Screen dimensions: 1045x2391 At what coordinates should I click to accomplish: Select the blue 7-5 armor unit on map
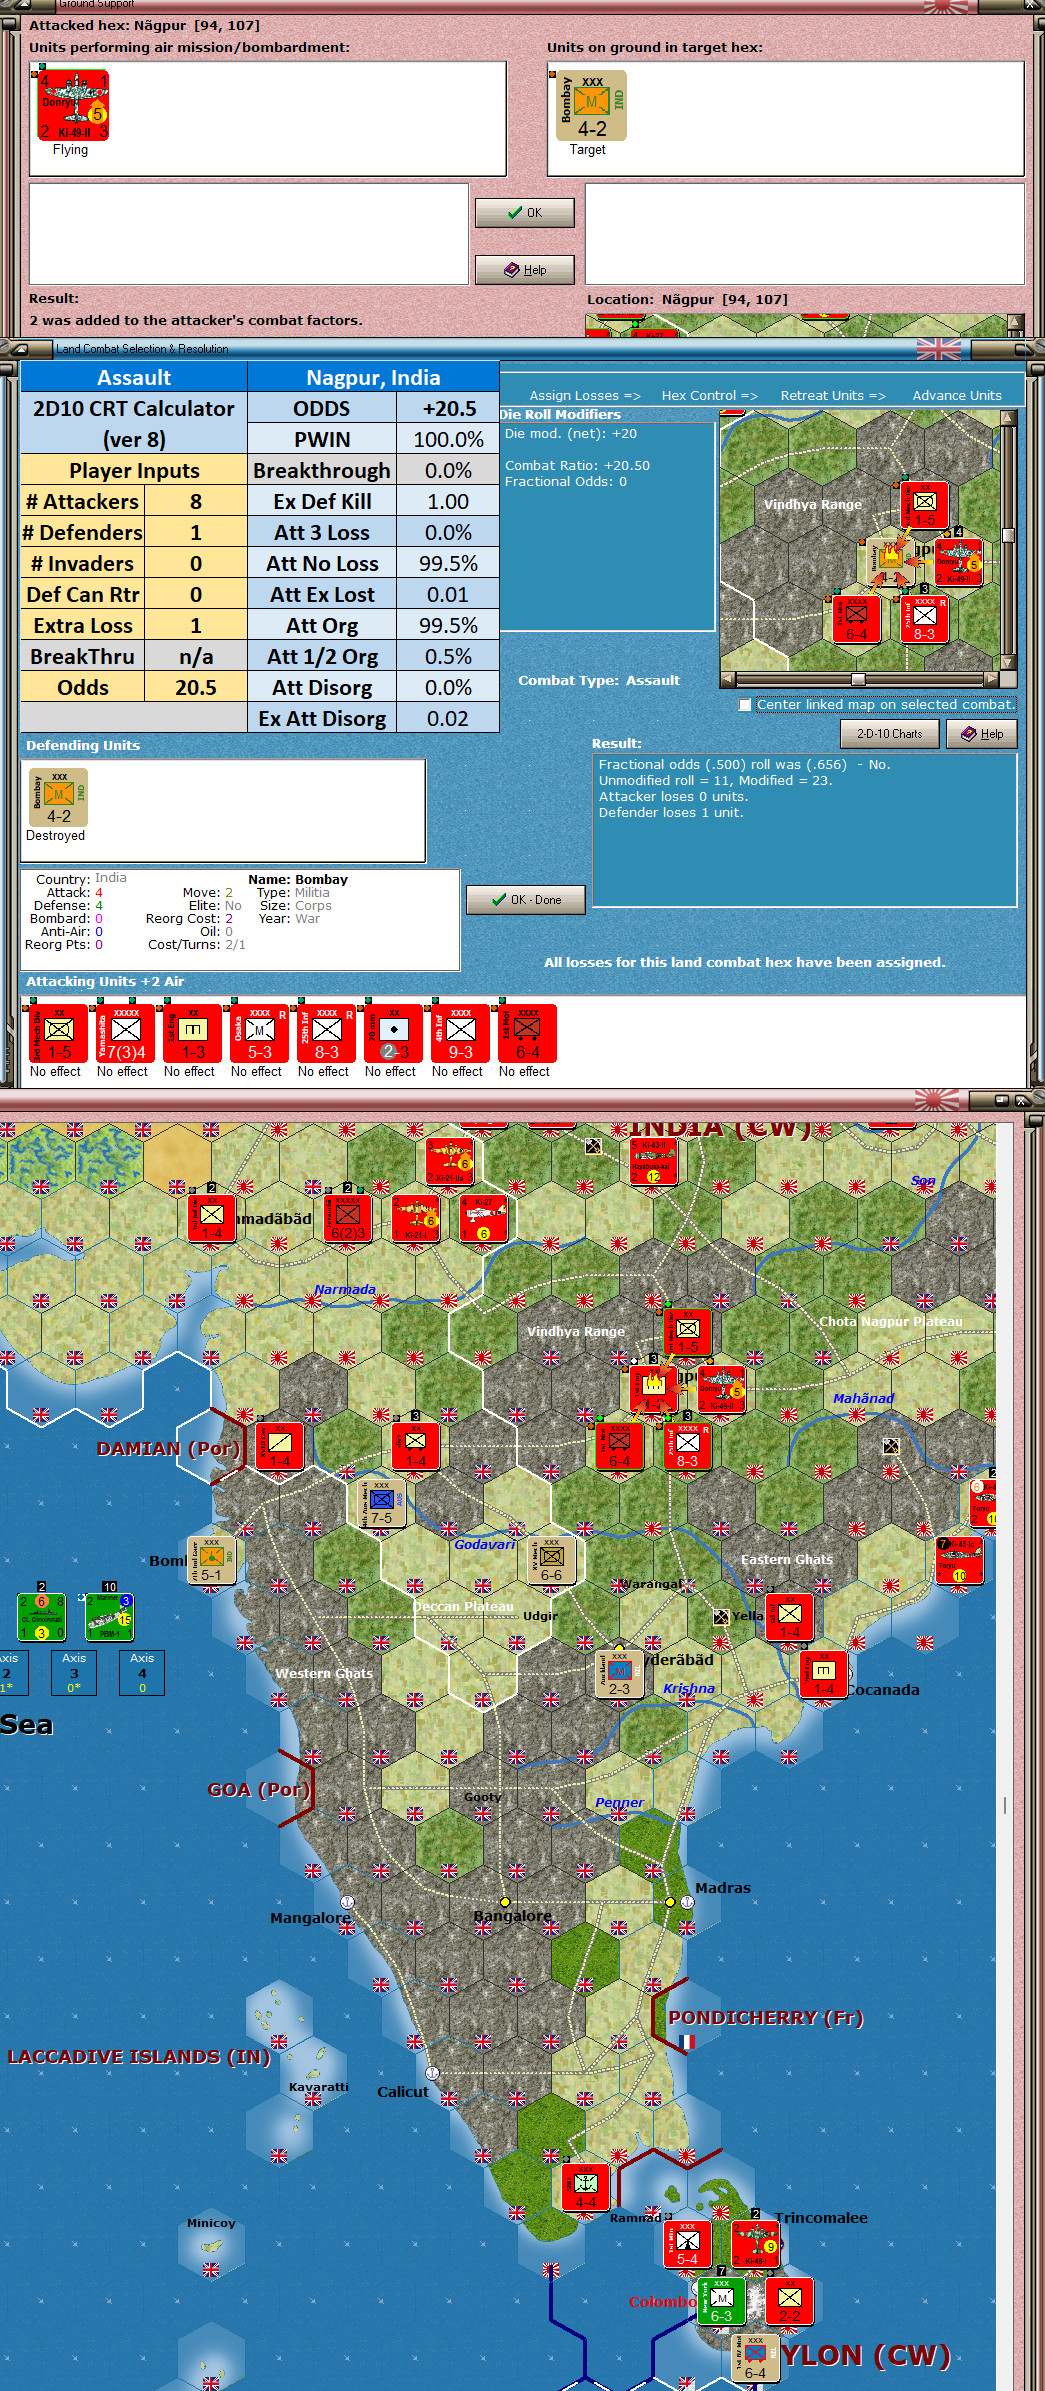click(382, 1503)
